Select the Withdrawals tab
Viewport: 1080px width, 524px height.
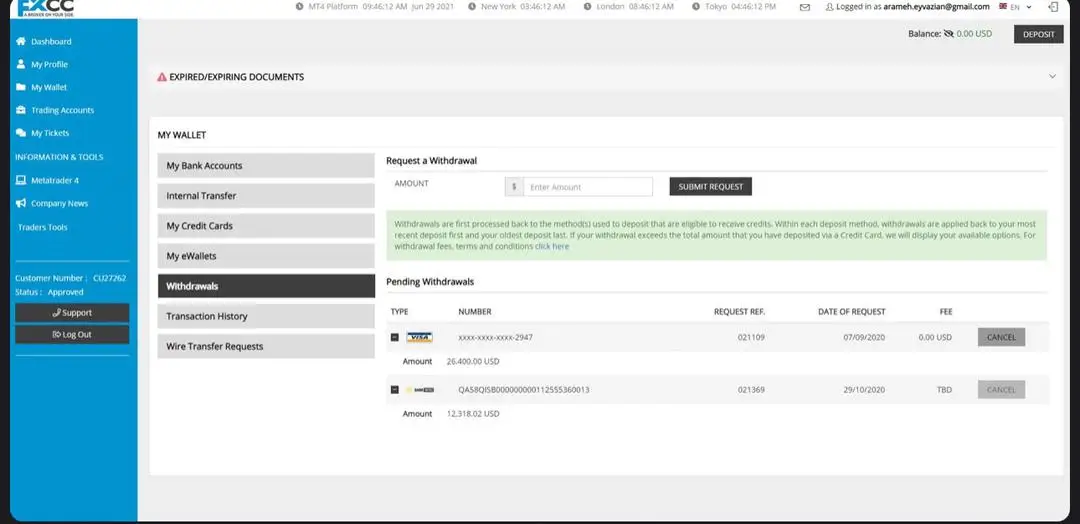coord(266,286)
